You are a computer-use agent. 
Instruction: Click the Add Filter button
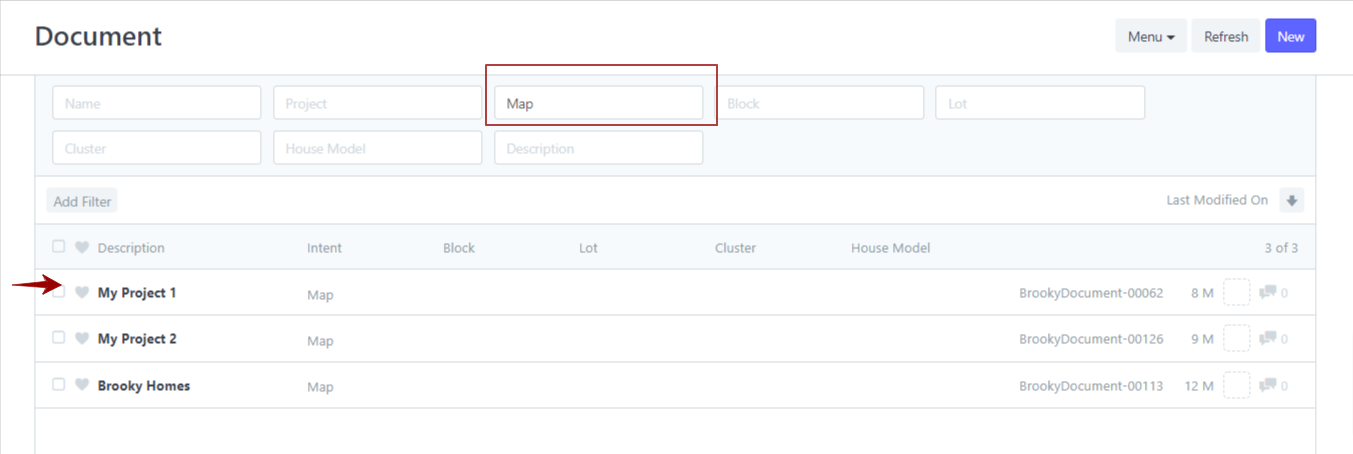coord(82,201)
